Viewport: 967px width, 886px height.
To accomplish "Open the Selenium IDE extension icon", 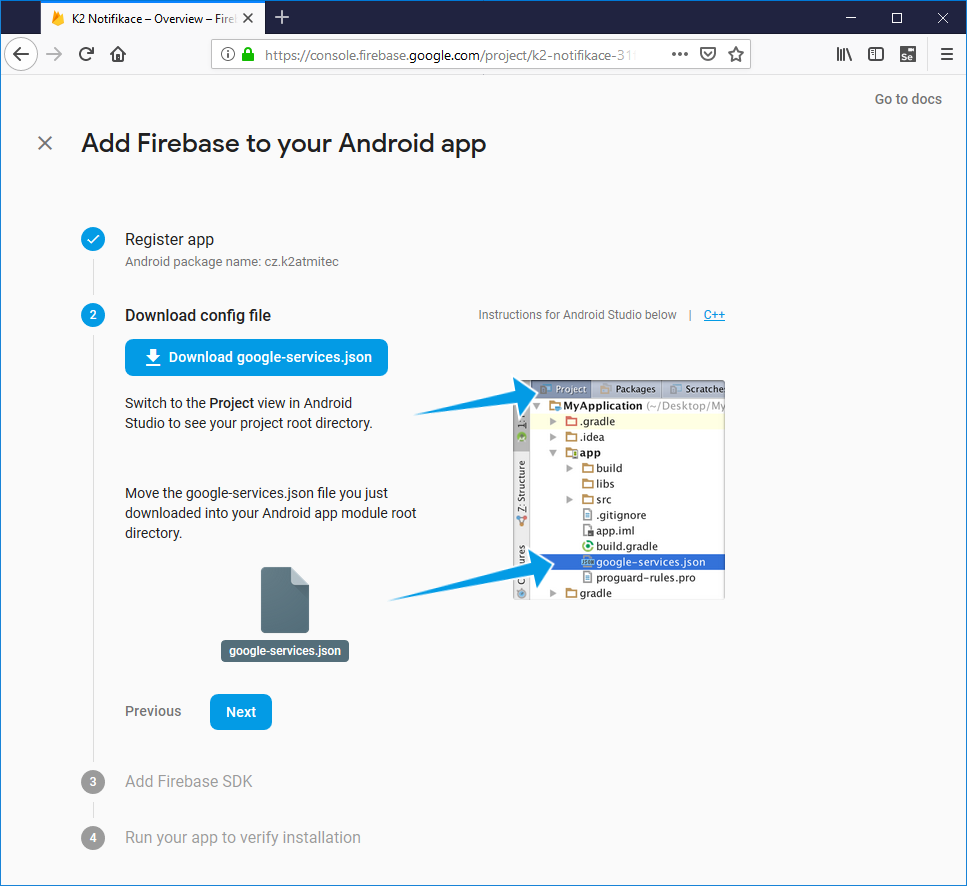I will 908,54.
